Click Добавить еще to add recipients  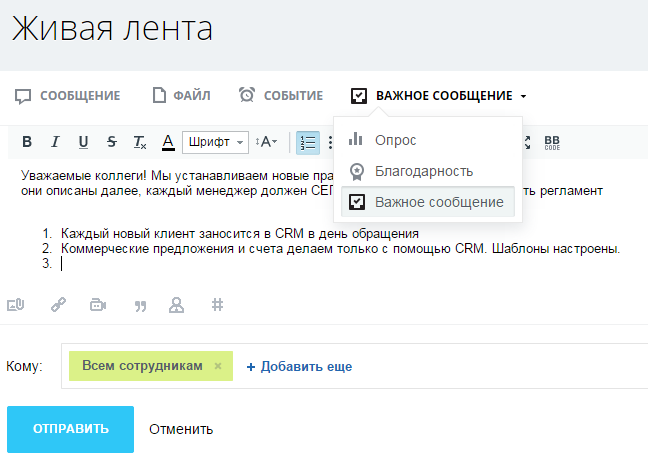(x=299, y=367)
